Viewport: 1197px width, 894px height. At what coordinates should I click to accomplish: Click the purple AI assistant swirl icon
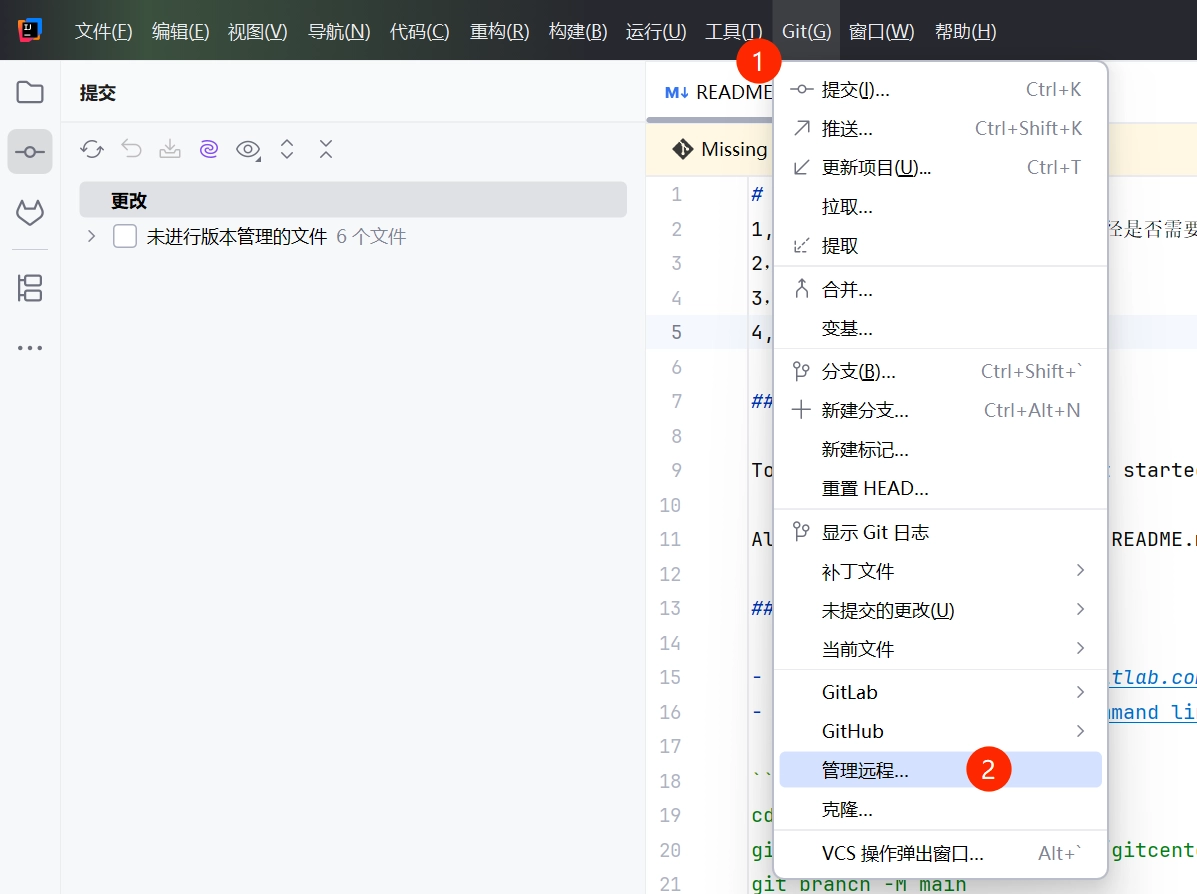208,149
